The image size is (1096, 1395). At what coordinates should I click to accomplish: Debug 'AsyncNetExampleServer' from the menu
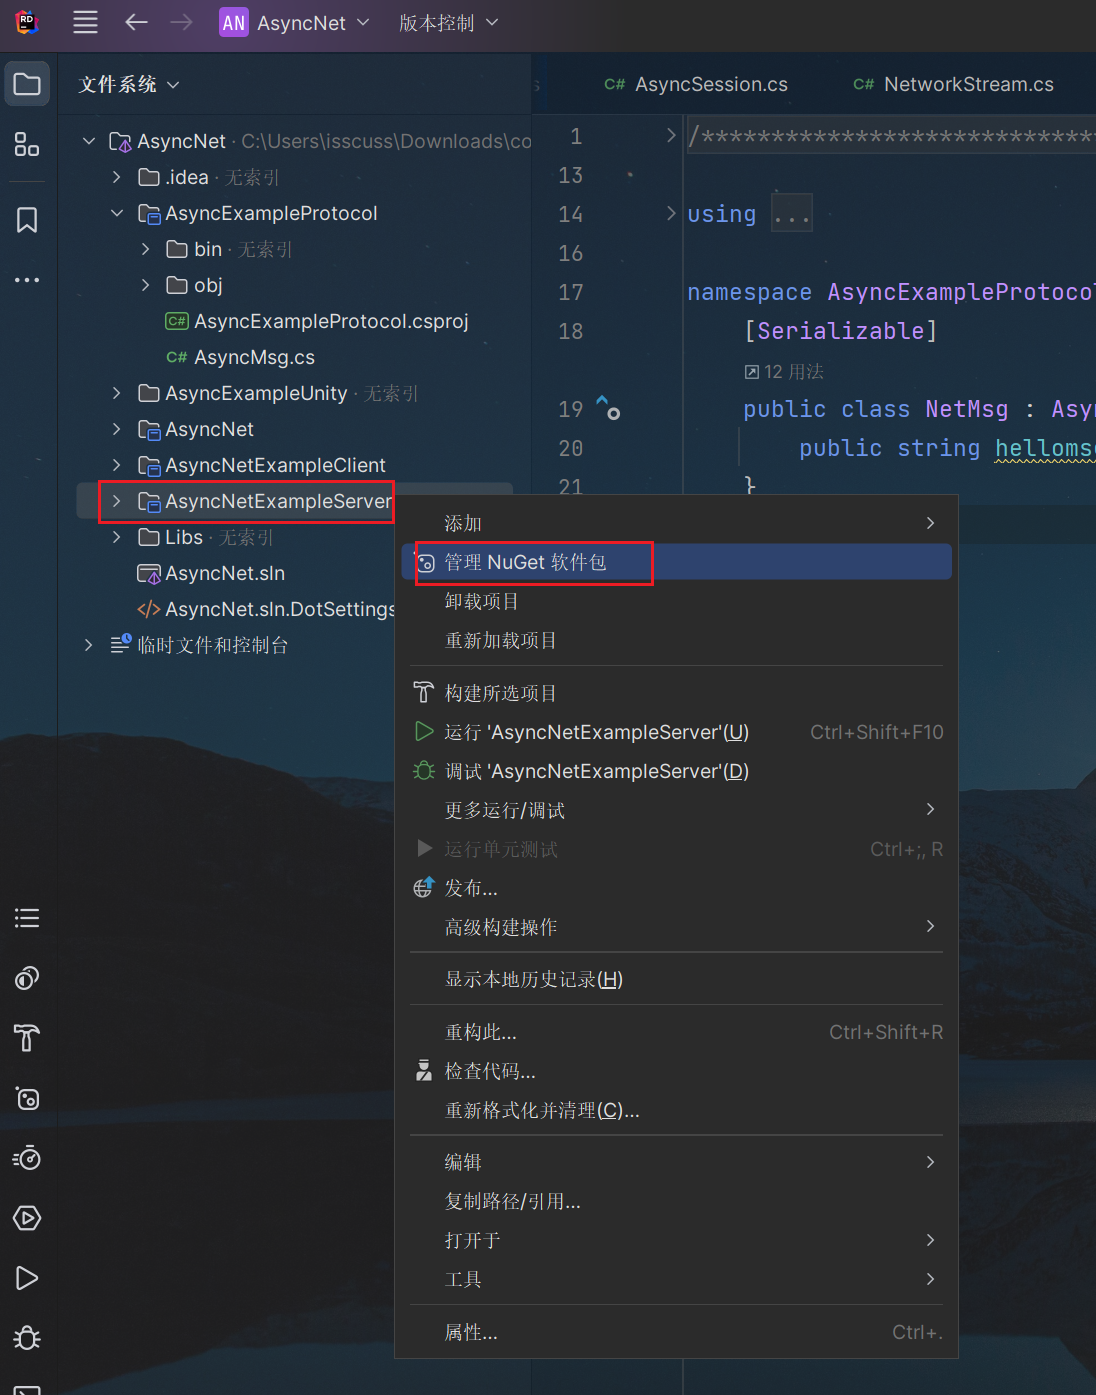677,771
